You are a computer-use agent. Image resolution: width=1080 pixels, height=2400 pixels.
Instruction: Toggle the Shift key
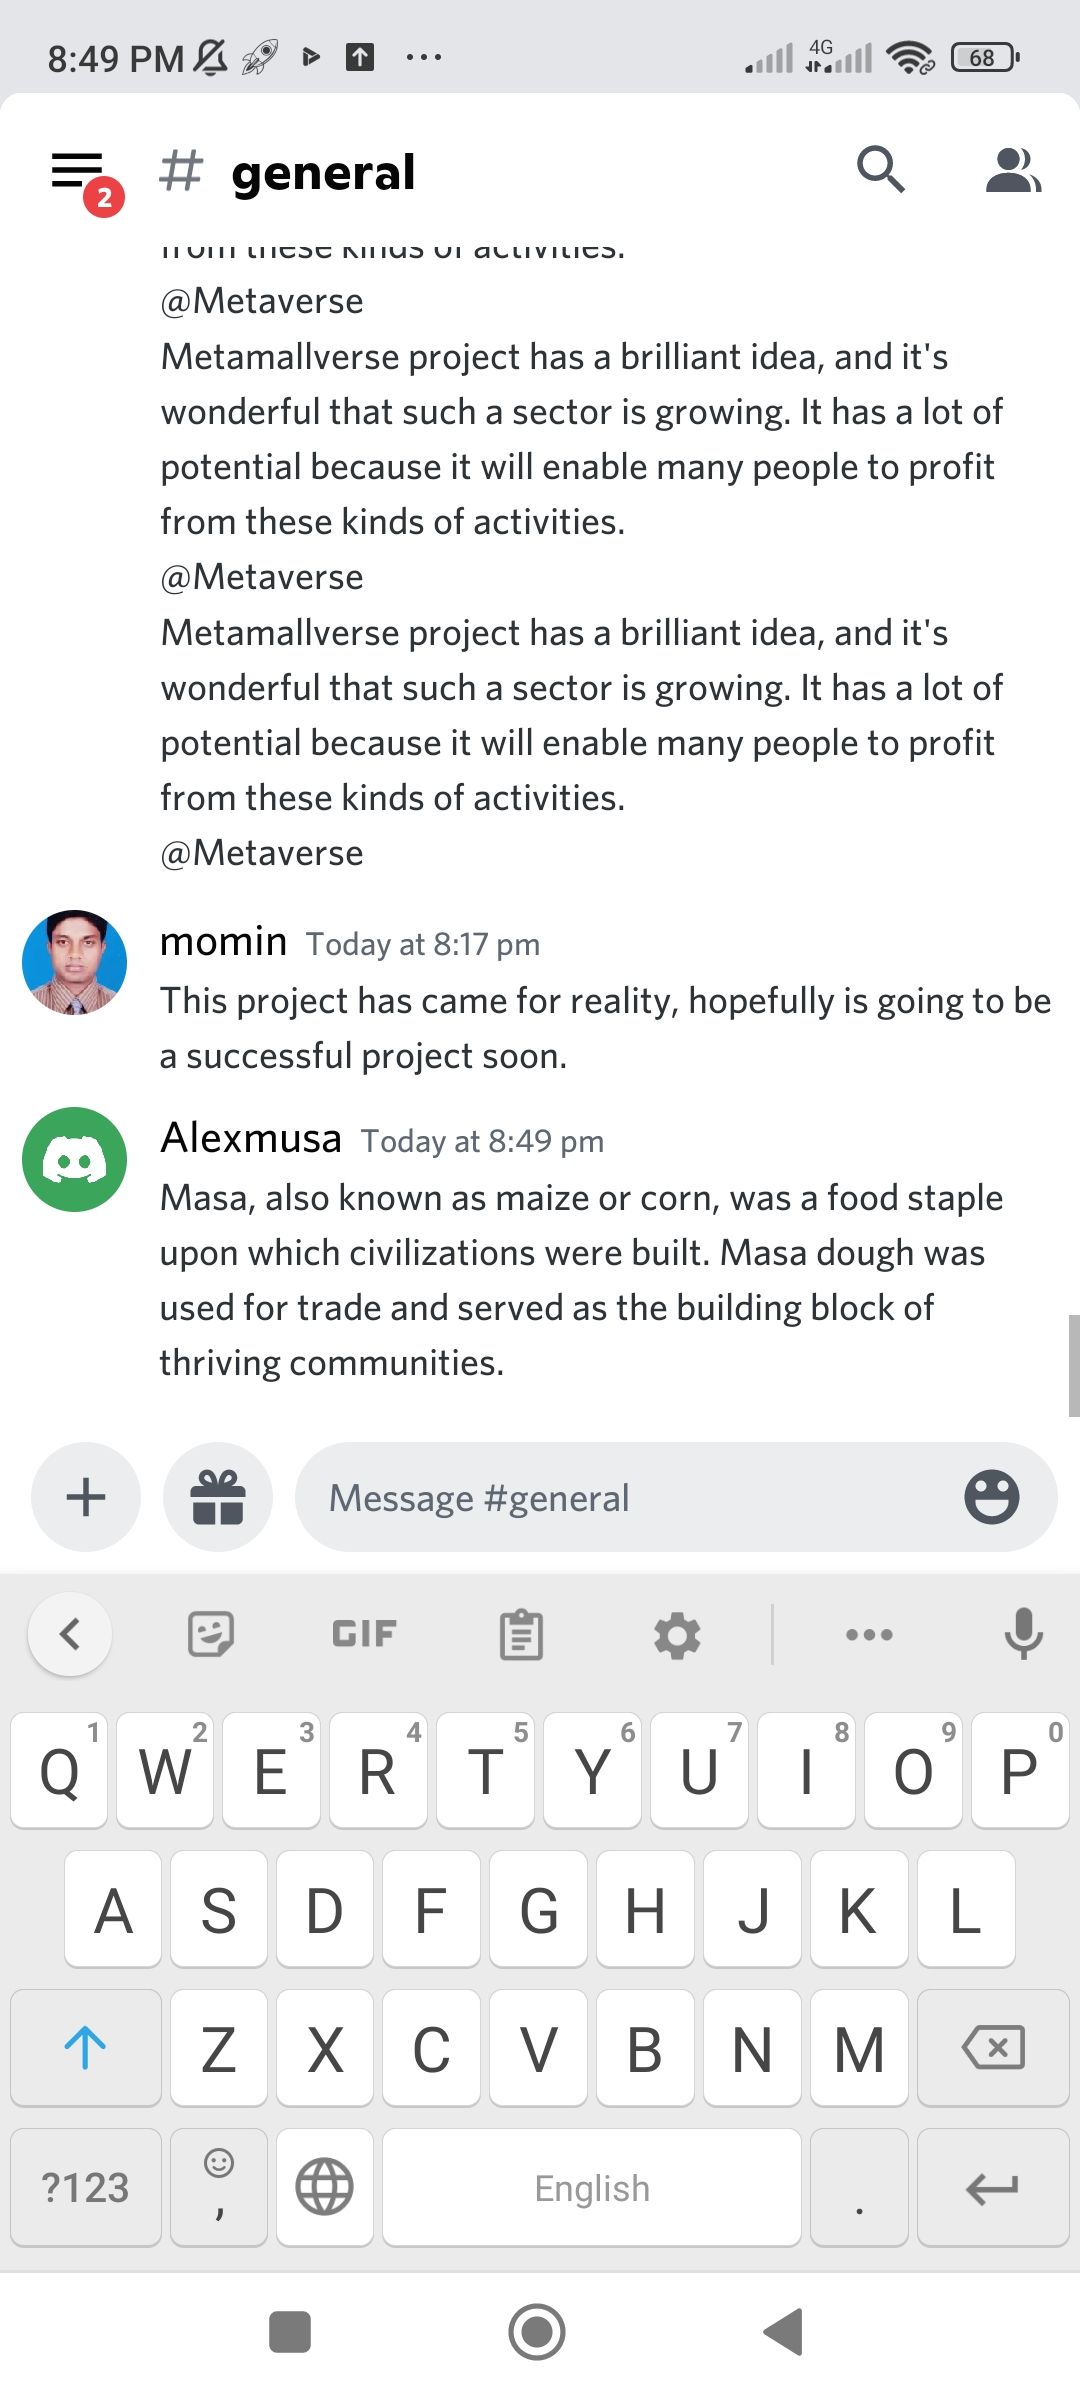[86, 2047]
